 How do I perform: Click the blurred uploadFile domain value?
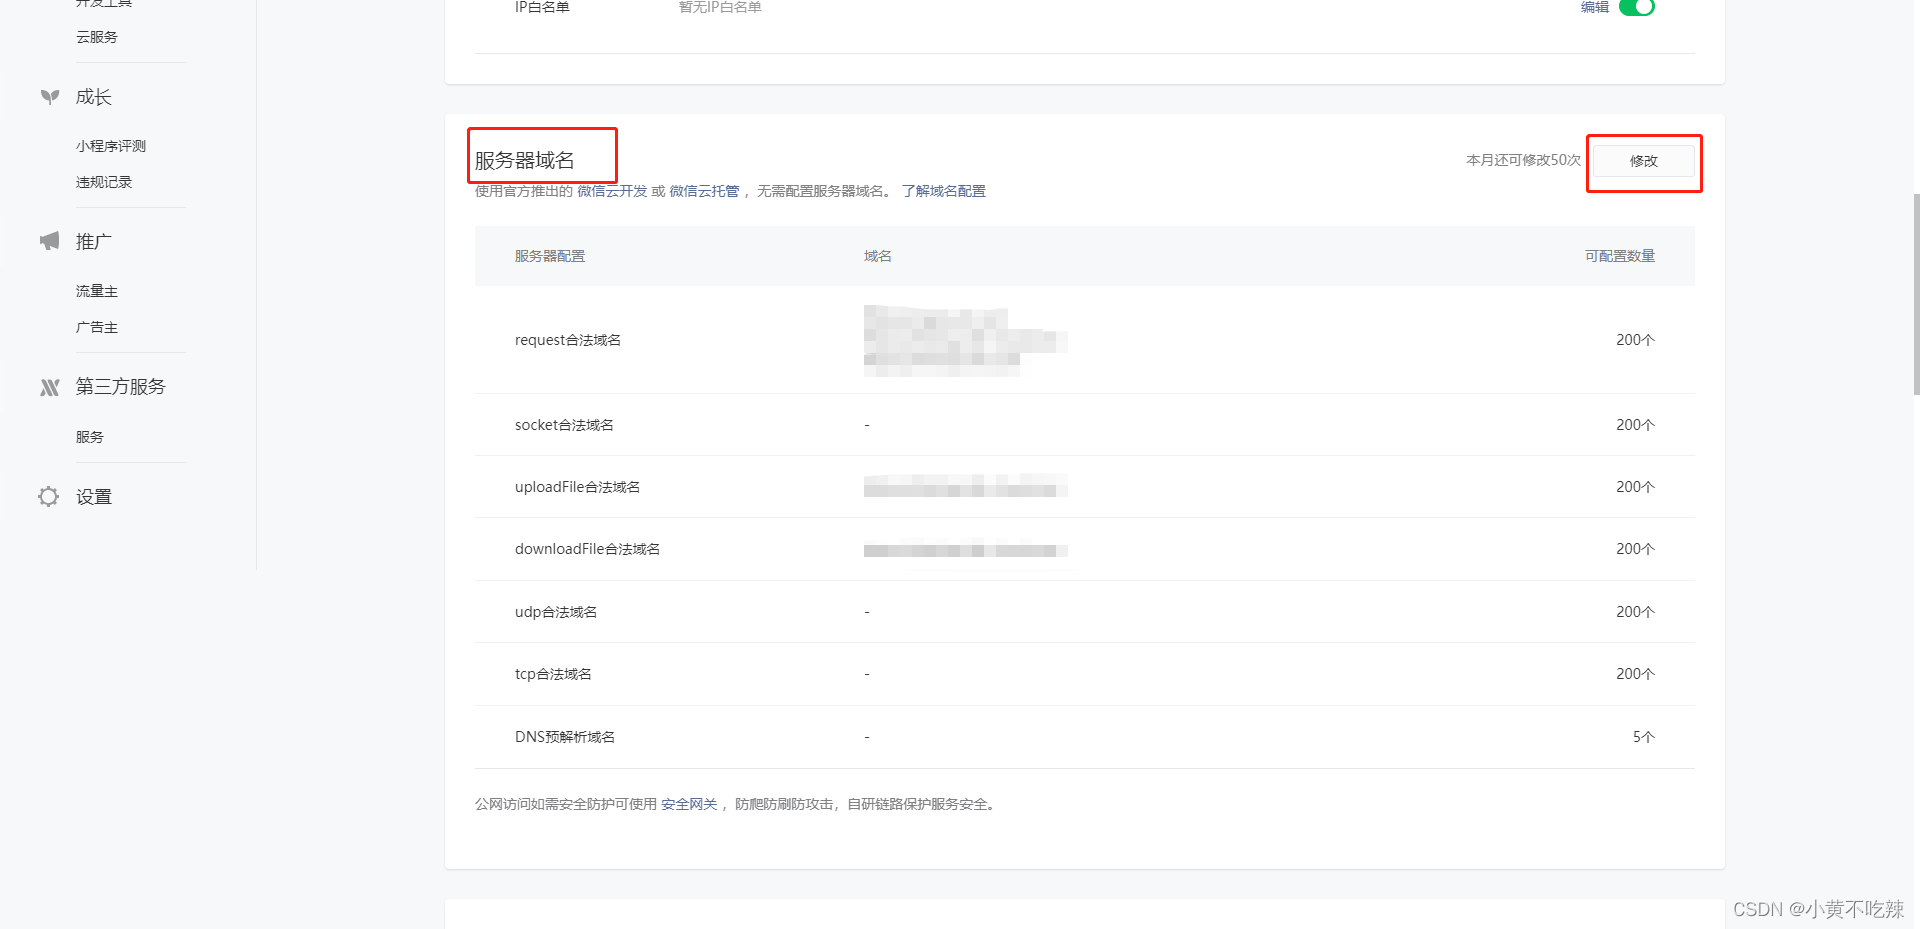click(966, 487)
